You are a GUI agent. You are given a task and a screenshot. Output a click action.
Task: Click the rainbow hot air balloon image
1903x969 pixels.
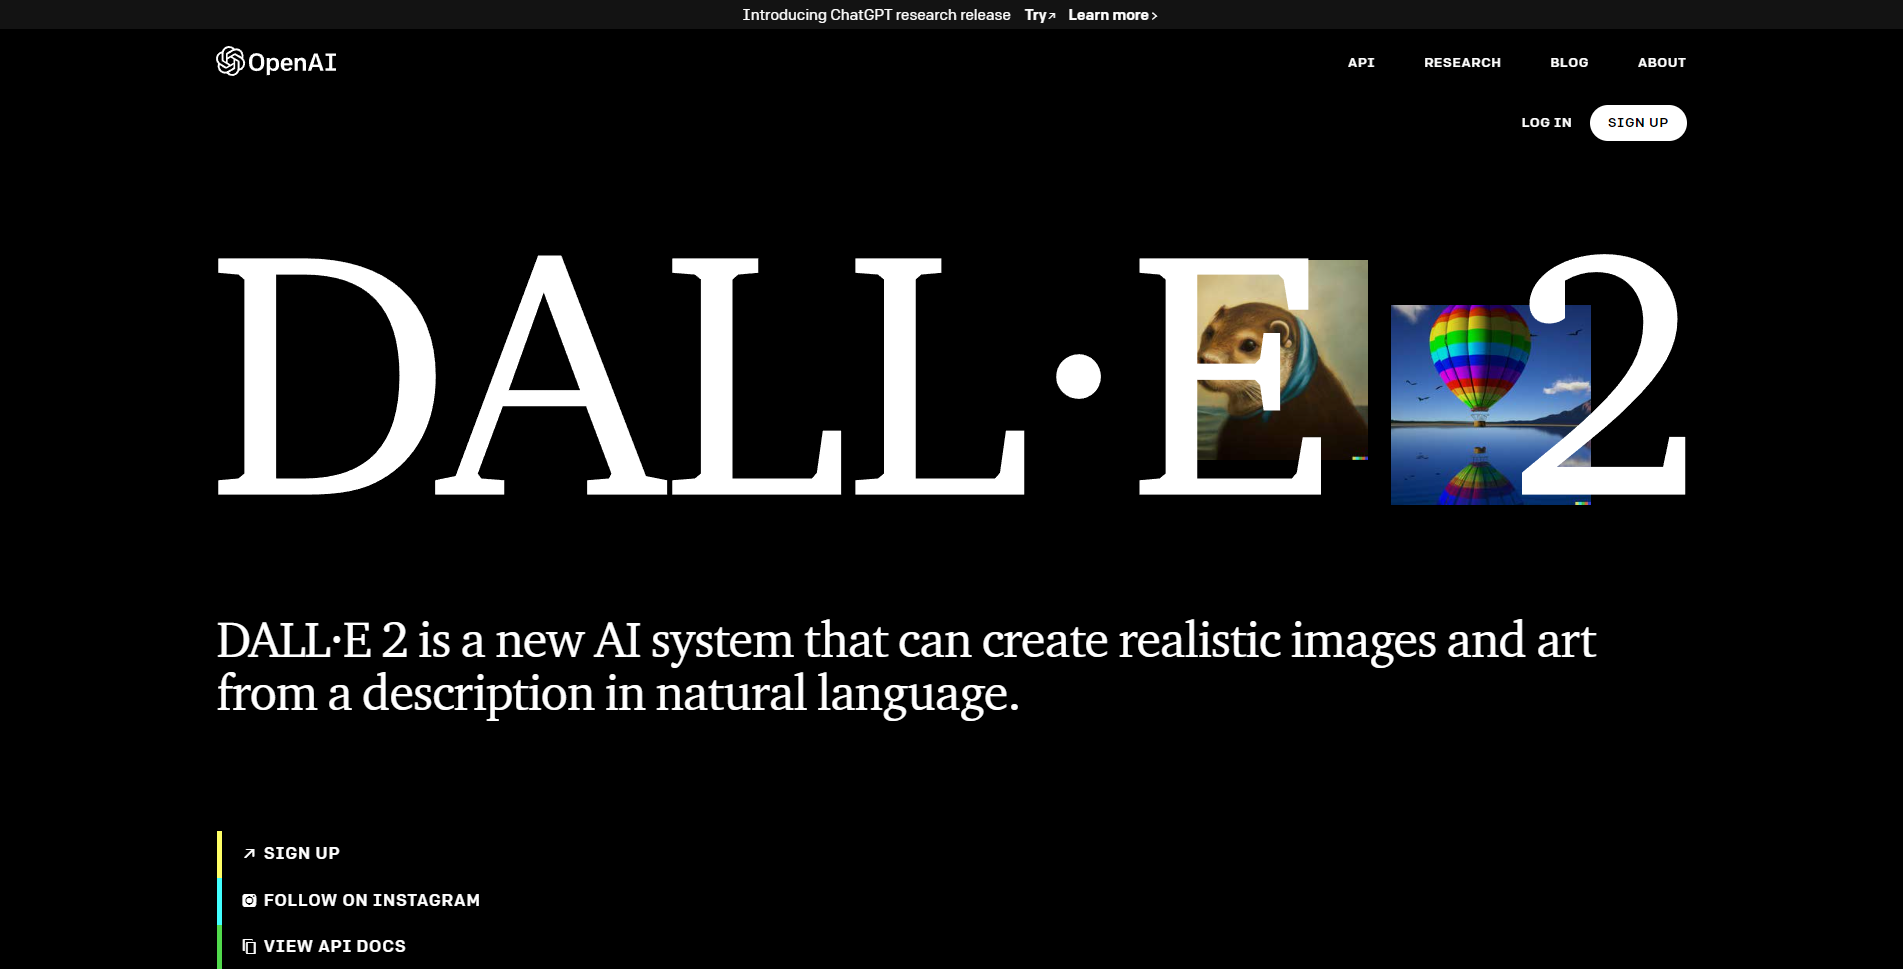pos(1490,405)
